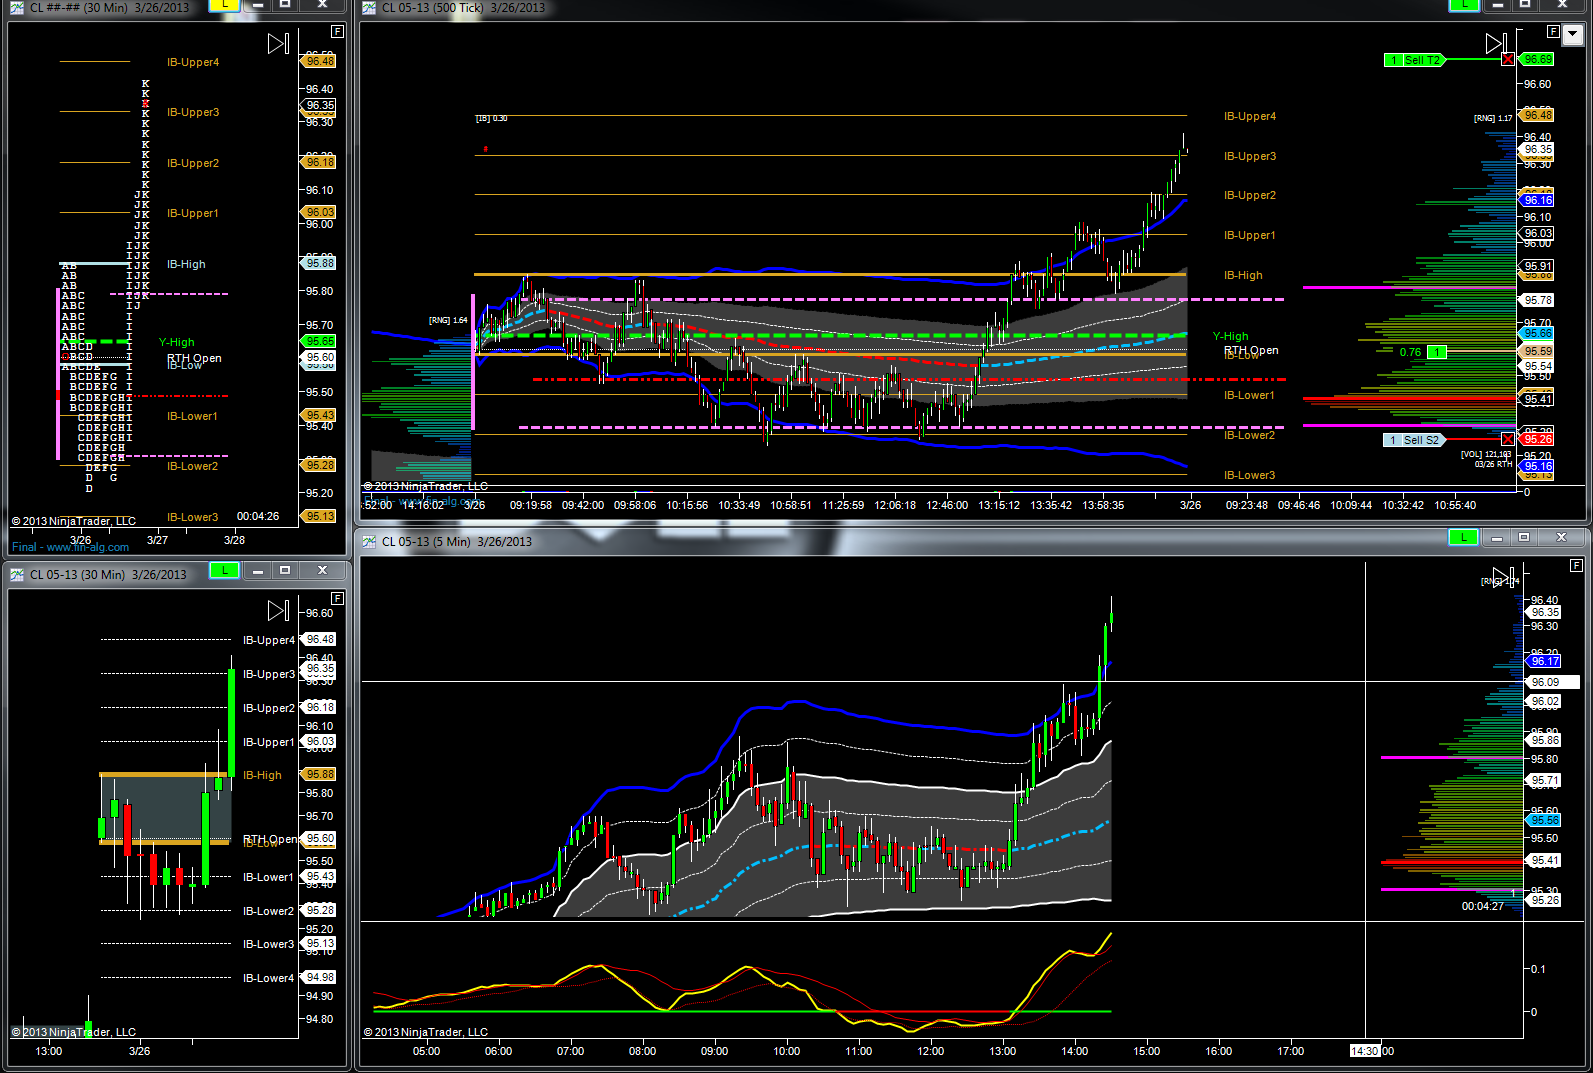Click the Y-High label in CL ##-## chart
The width and height of the screenshot is (1593, 1073).
coord(177,342)
